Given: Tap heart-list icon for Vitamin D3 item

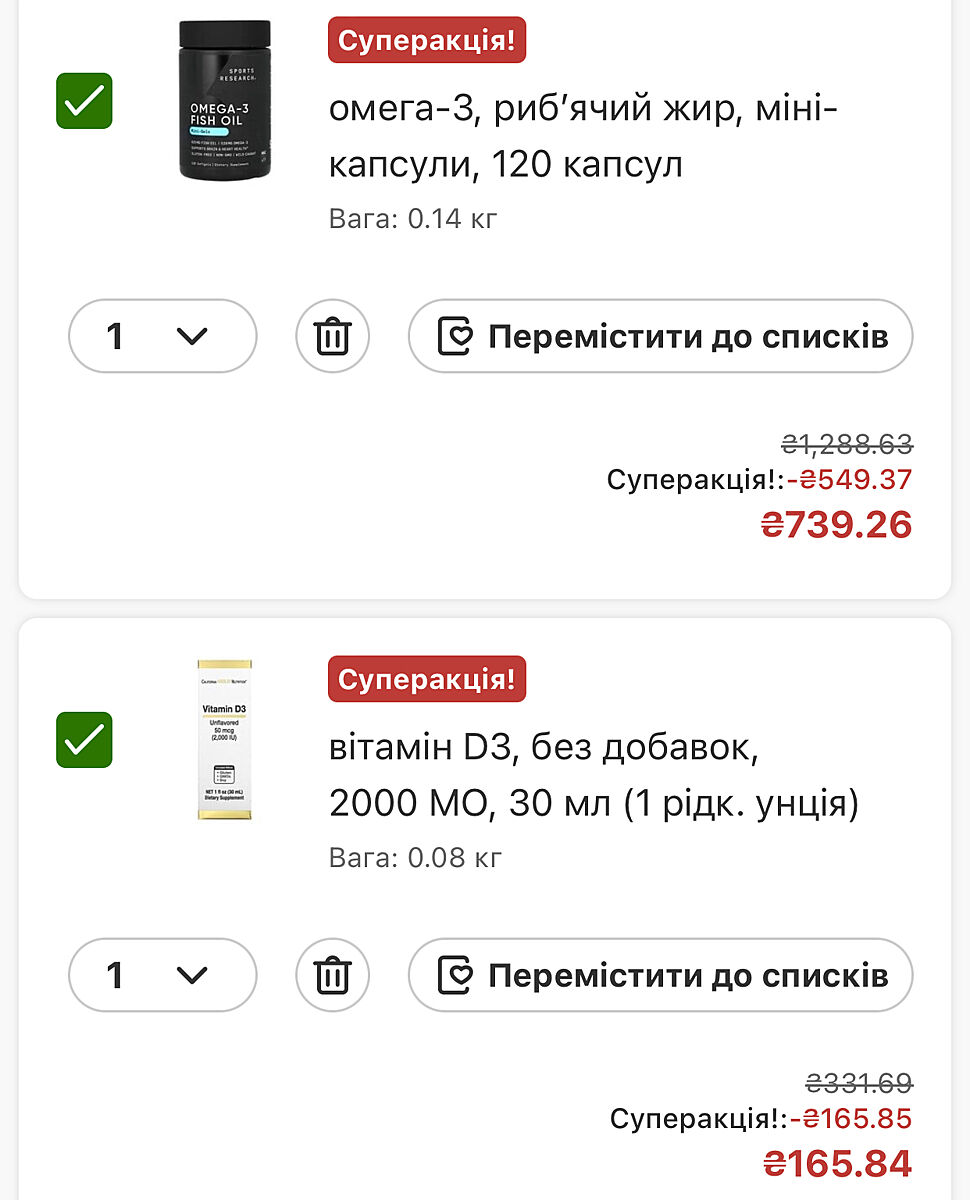Looking at the screenshot, I should (x=455, y=975).
